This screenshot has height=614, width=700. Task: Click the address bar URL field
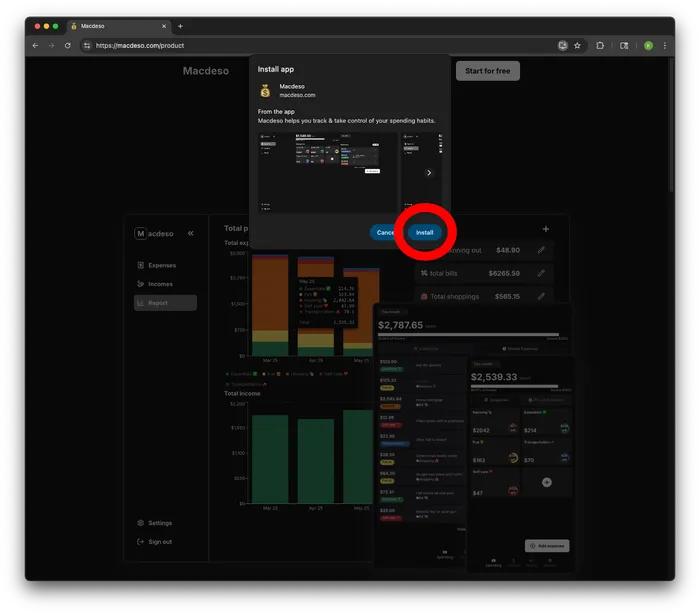coord(321,46)
